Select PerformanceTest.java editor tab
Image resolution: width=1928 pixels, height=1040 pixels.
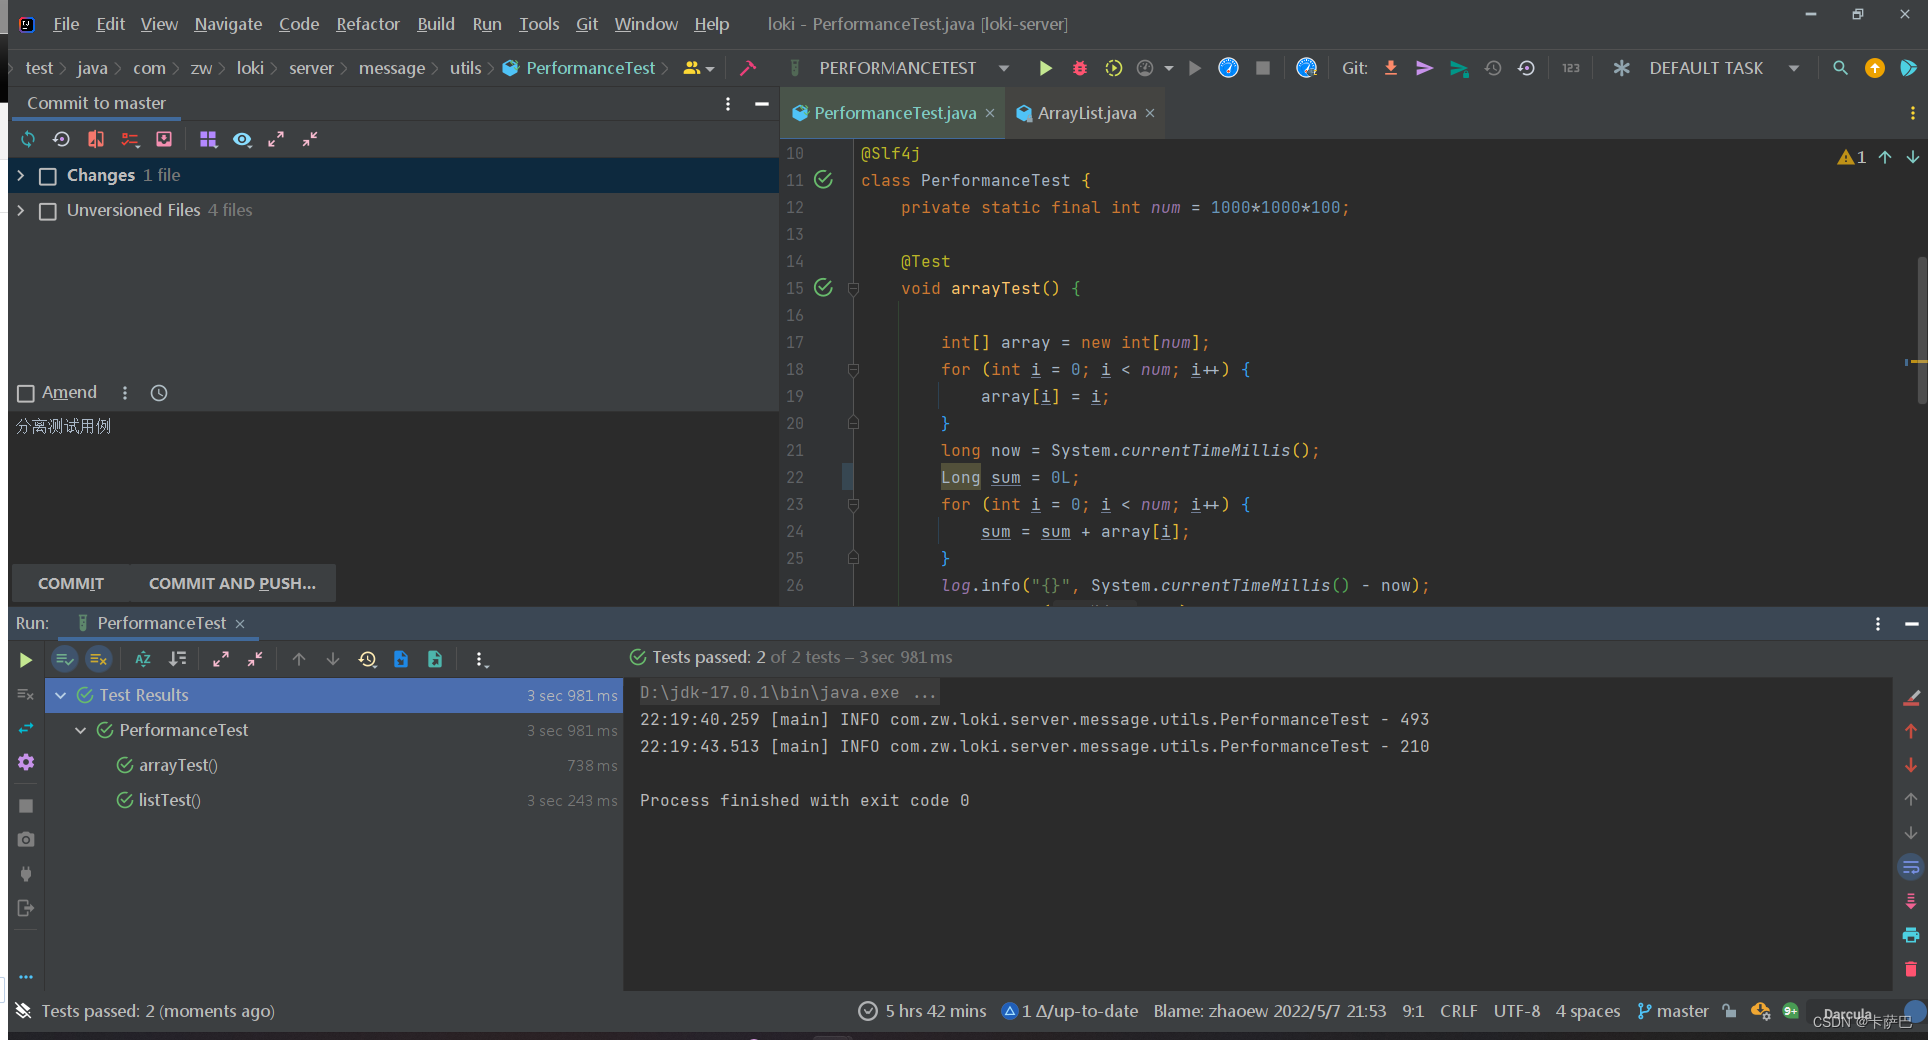894,113
